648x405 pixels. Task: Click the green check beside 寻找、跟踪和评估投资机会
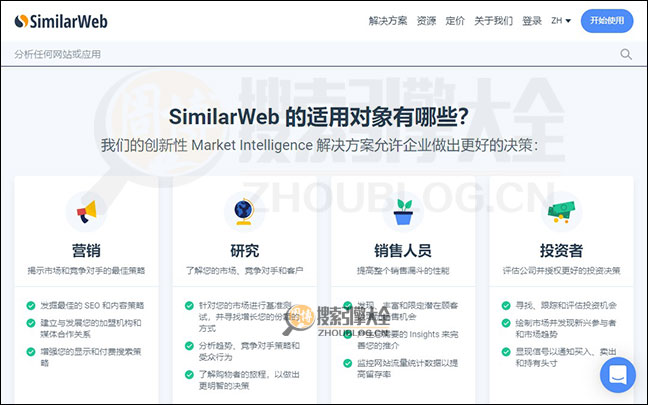[x=506, y=305]
